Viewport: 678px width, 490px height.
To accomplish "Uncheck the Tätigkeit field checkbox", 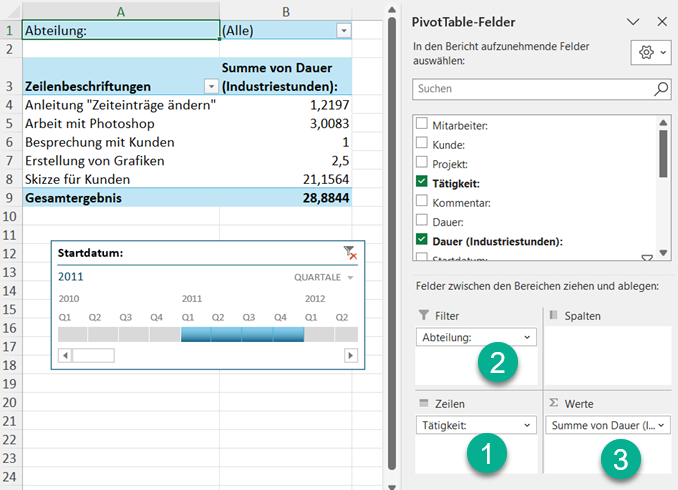I will (422, 183).
